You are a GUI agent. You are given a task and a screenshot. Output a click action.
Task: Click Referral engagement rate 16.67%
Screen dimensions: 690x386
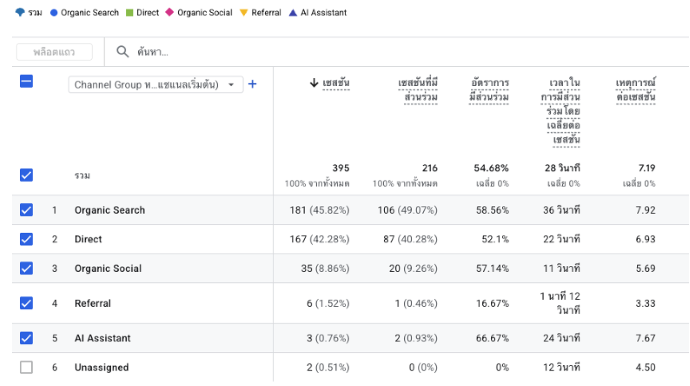492,303
